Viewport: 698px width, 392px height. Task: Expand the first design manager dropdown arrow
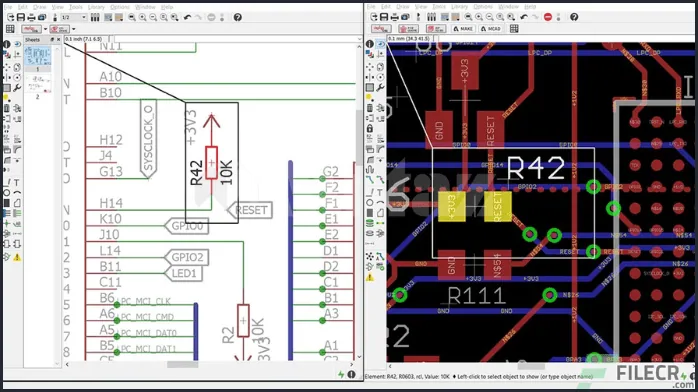pos(45,29)
